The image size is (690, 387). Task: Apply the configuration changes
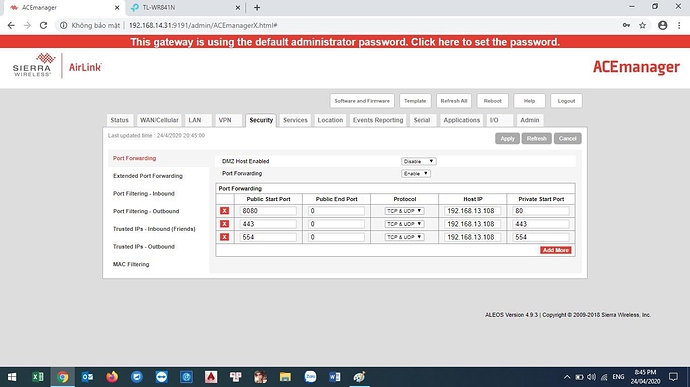(507, 139)
